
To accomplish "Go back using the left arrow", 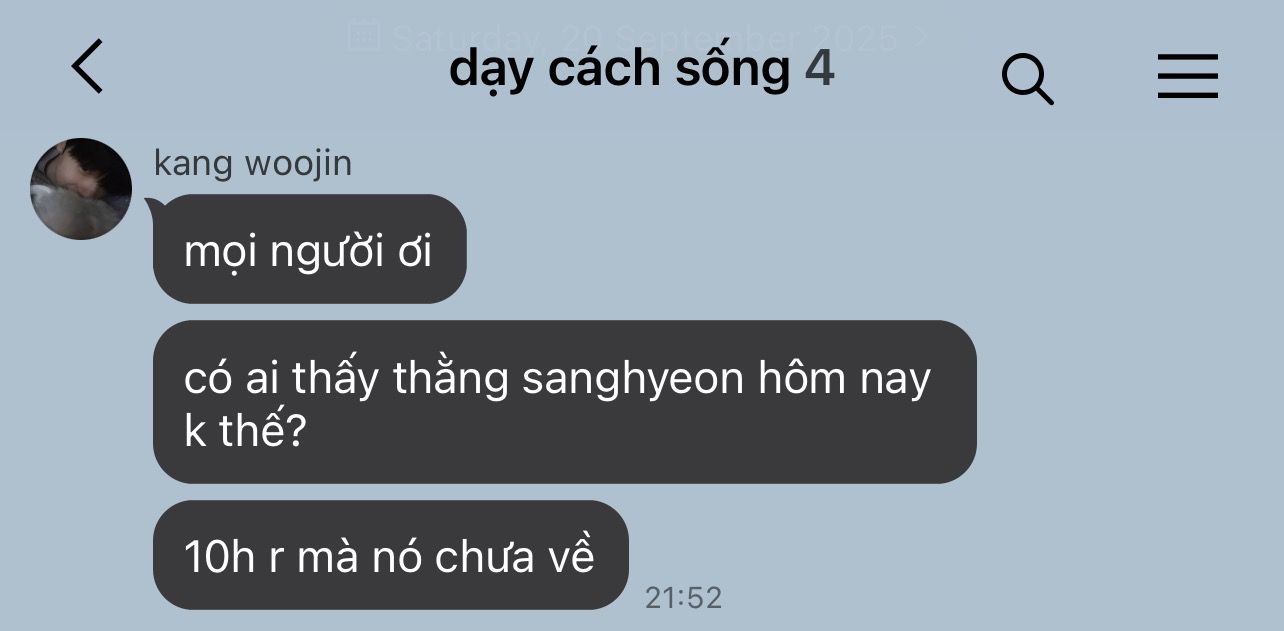I will tap(87, 66).
